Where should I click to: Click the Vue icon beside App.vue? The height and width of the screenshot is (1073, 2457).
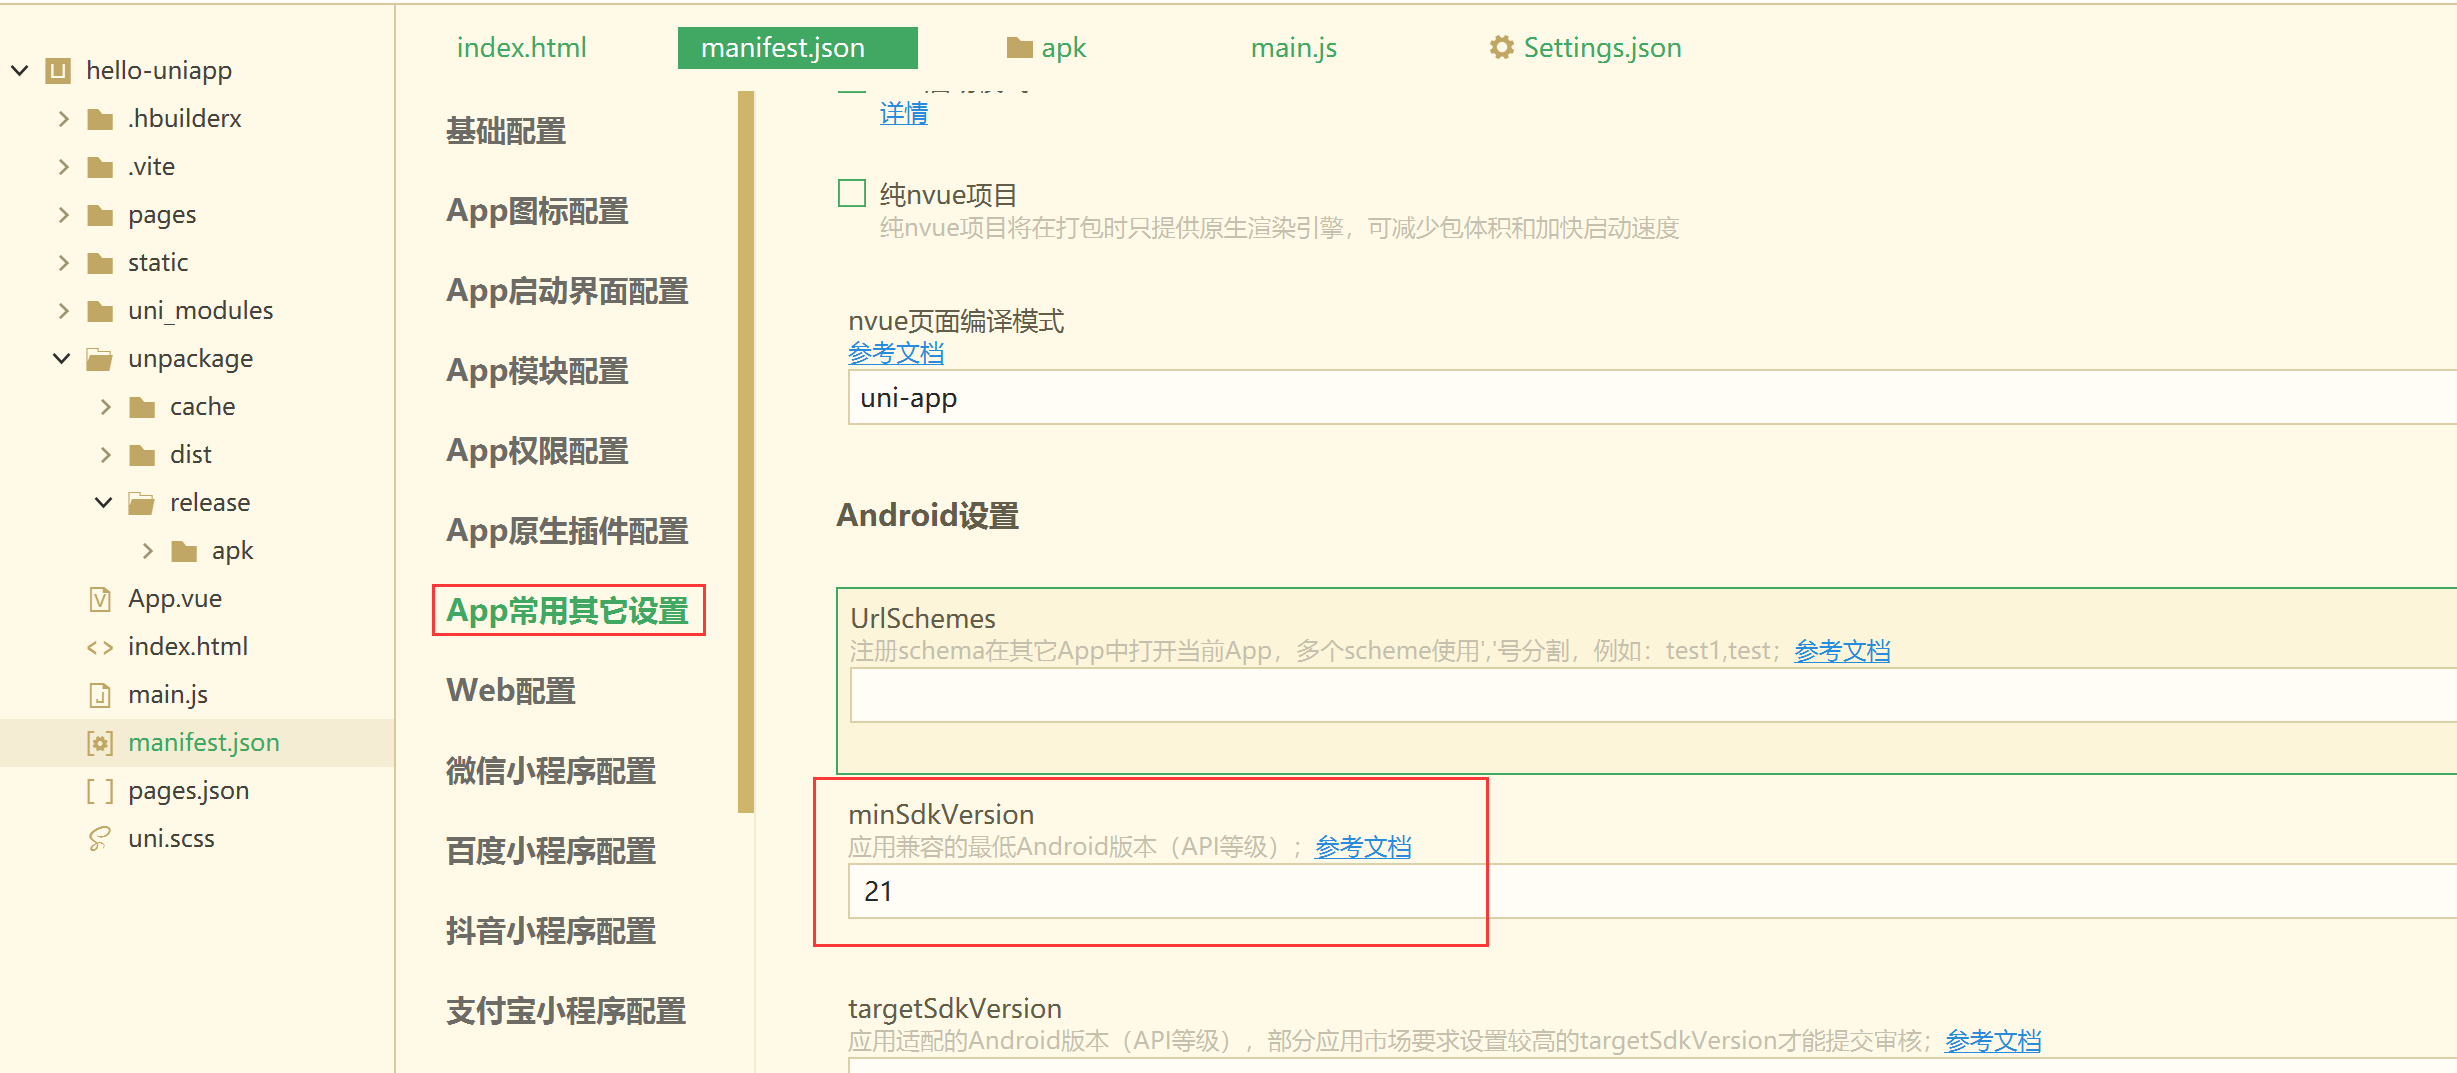click(98, 598)
